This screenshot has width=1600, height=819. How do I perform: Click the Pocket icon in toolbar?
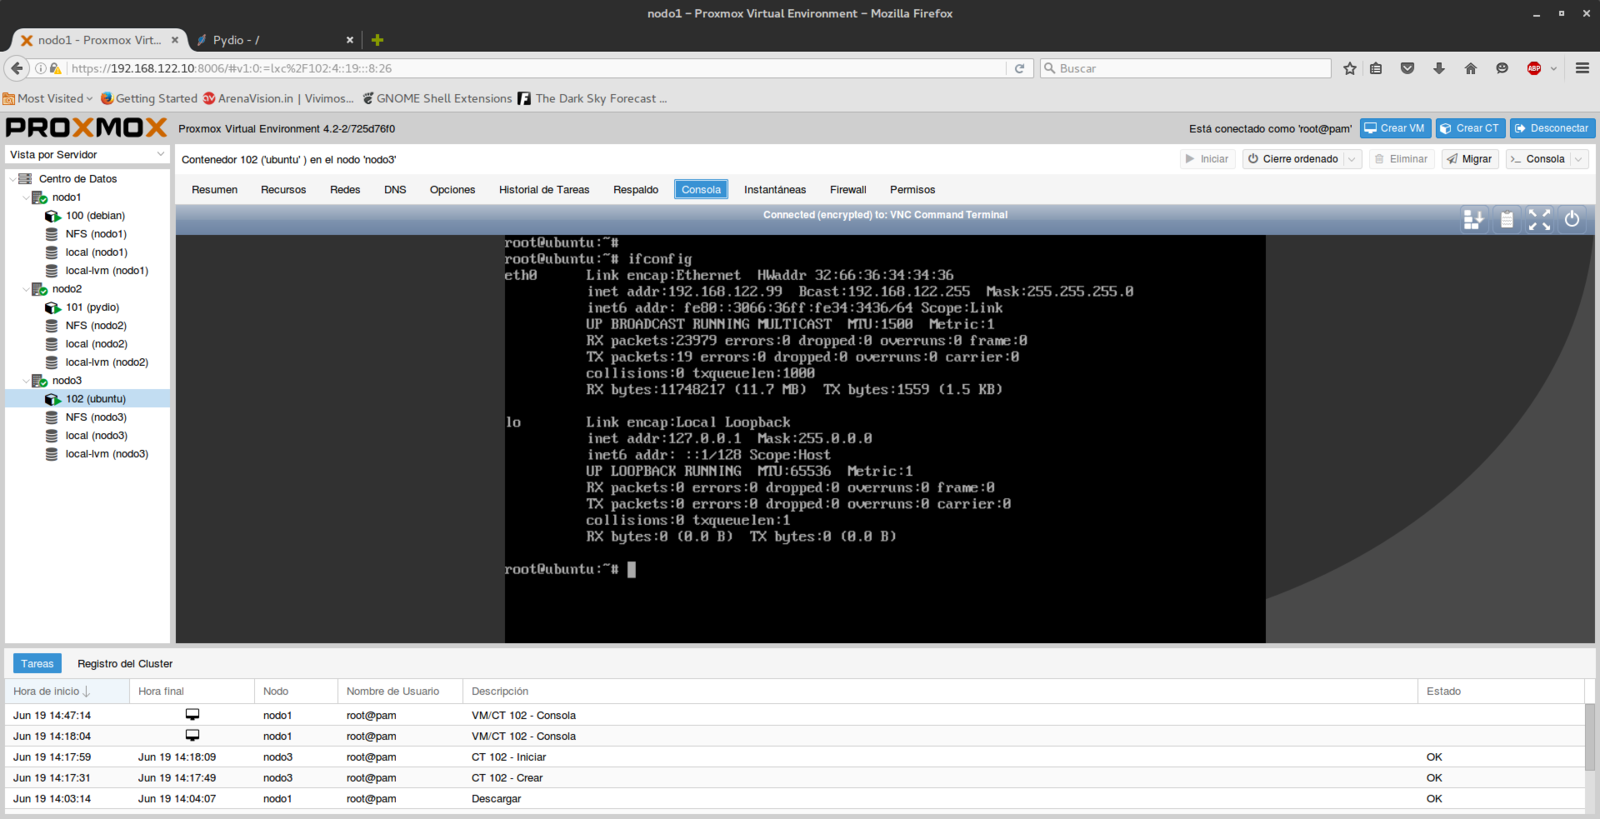coord(1407,68)
